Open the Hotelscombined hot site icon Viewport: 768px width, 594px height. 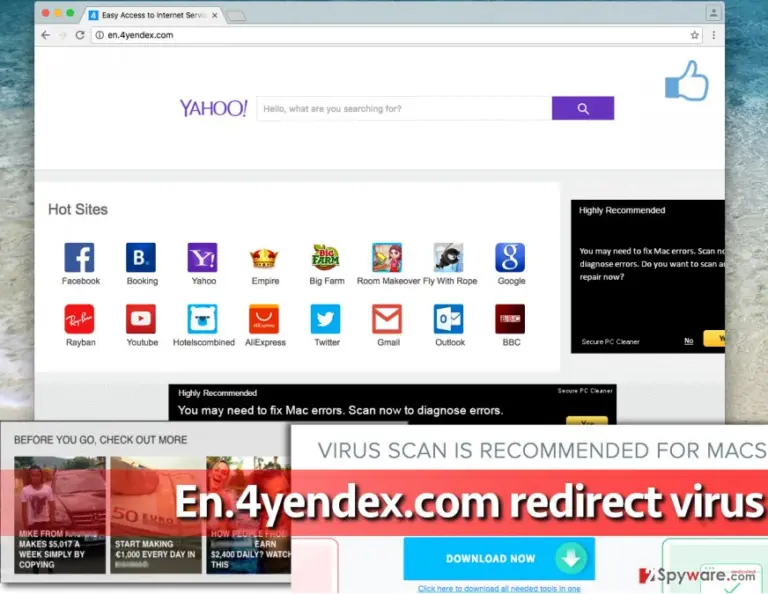coord(202,319)
